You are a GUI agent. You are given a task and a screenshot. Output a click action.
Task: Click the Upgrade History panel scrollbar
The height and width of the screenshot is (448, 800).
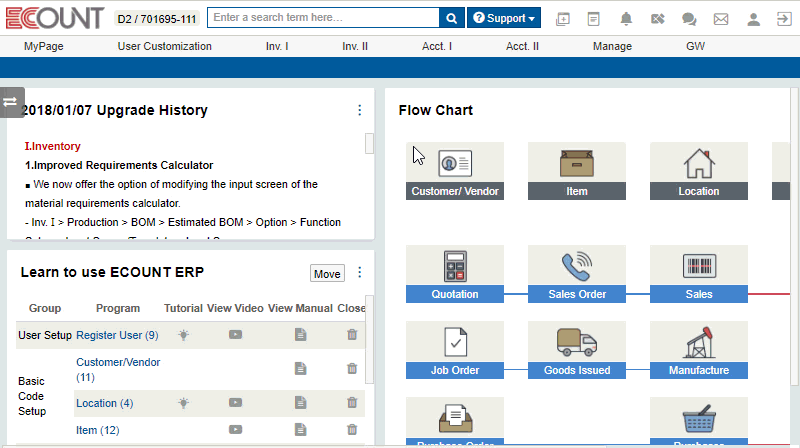pos(369,143)
